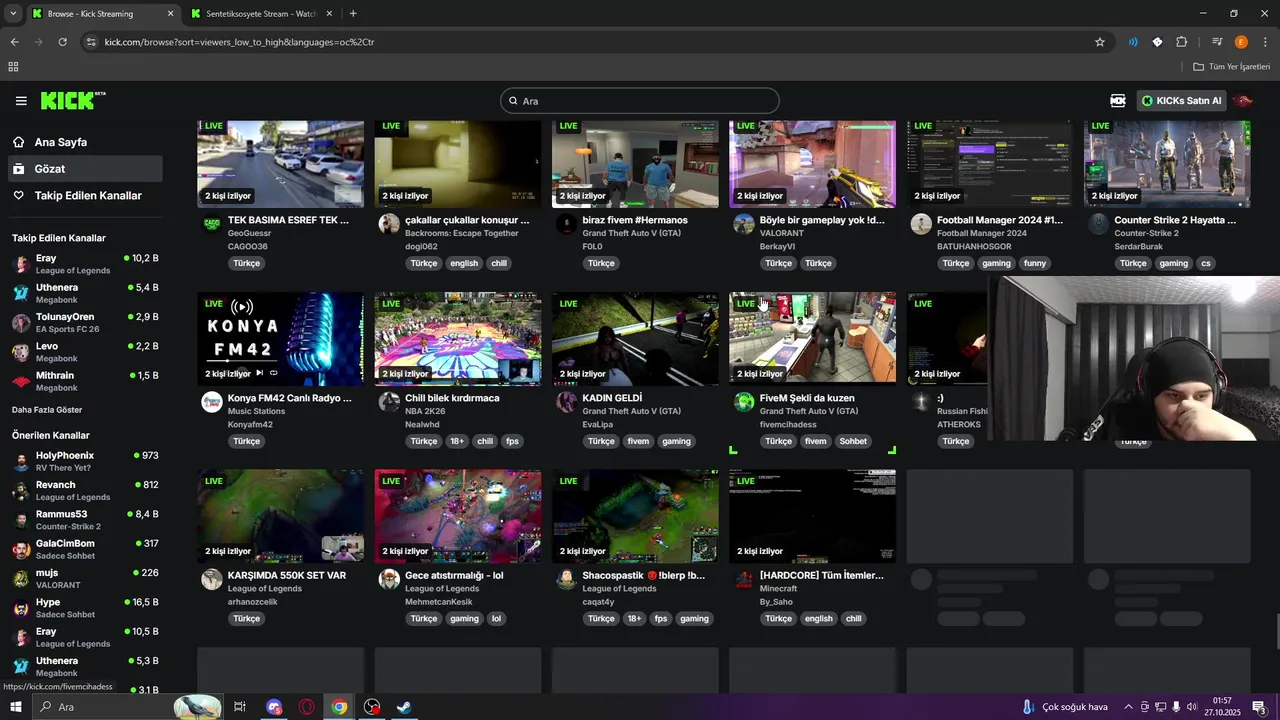
Task: Open Chrome from taskbar
Action: tap(340, 707)
